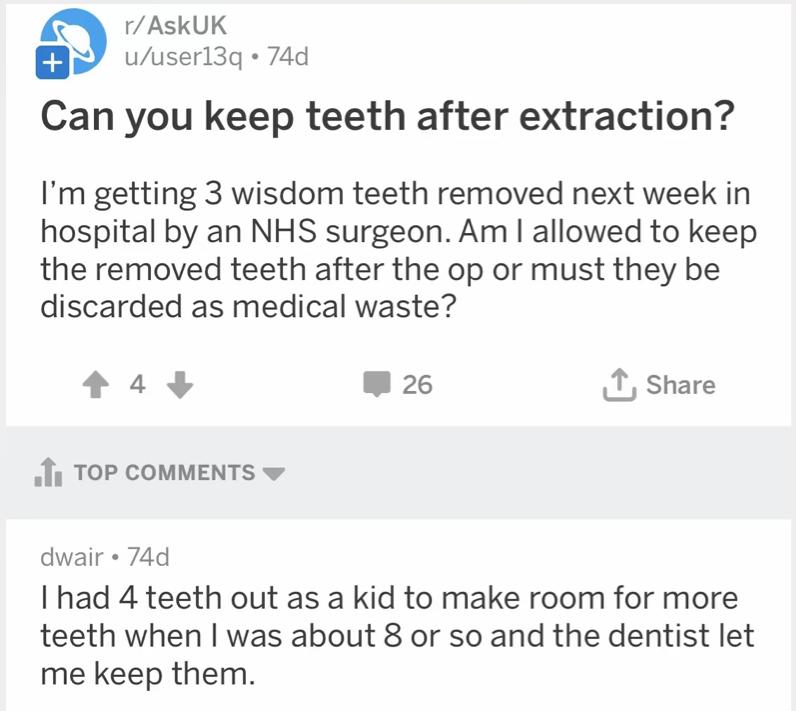Viewport: 796px width, 711px height.
Task: Click the 26 comments count
Action: [417, 384]
